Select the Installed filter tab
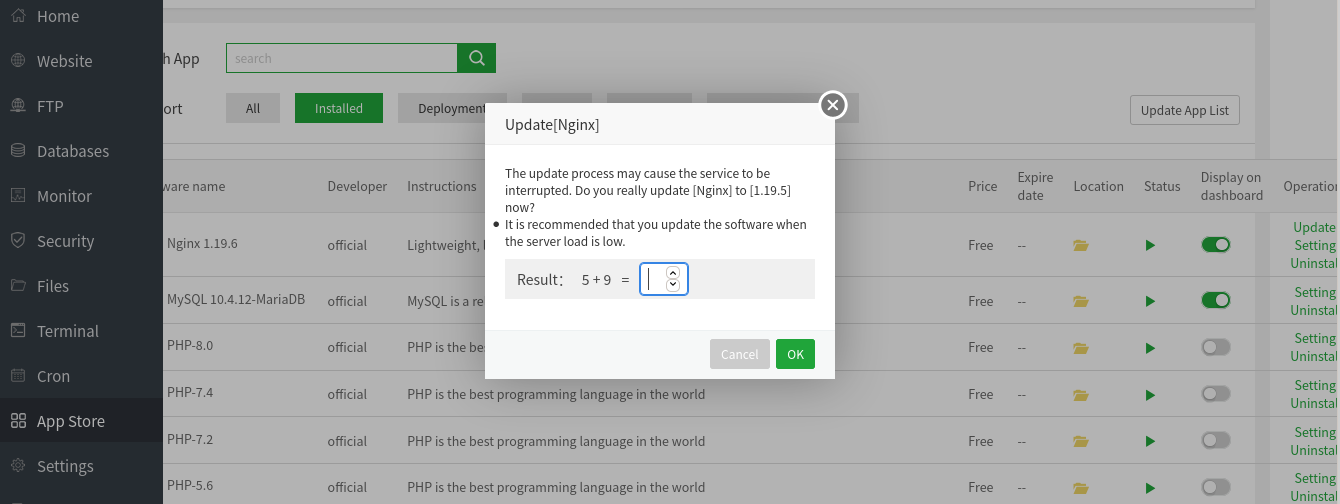The image size is (1340, 504). point(339,108)
